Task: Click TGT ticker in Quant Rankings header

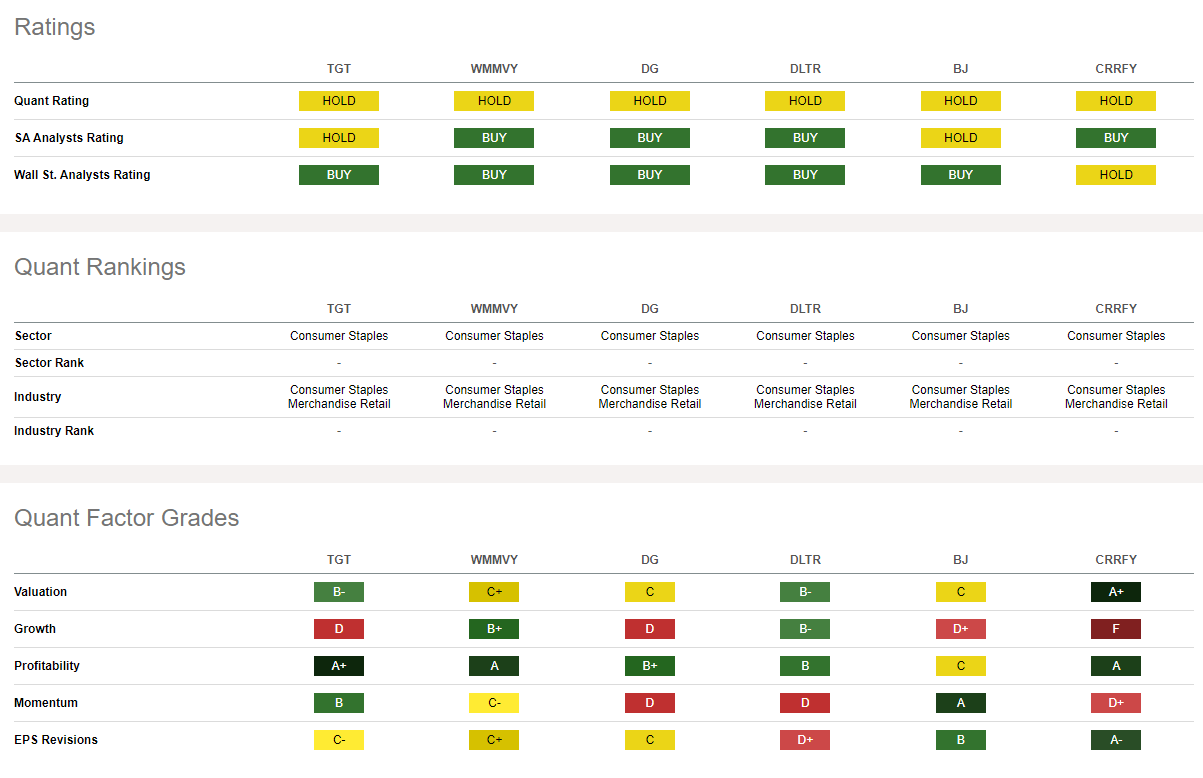Action: tap(339, 309)
